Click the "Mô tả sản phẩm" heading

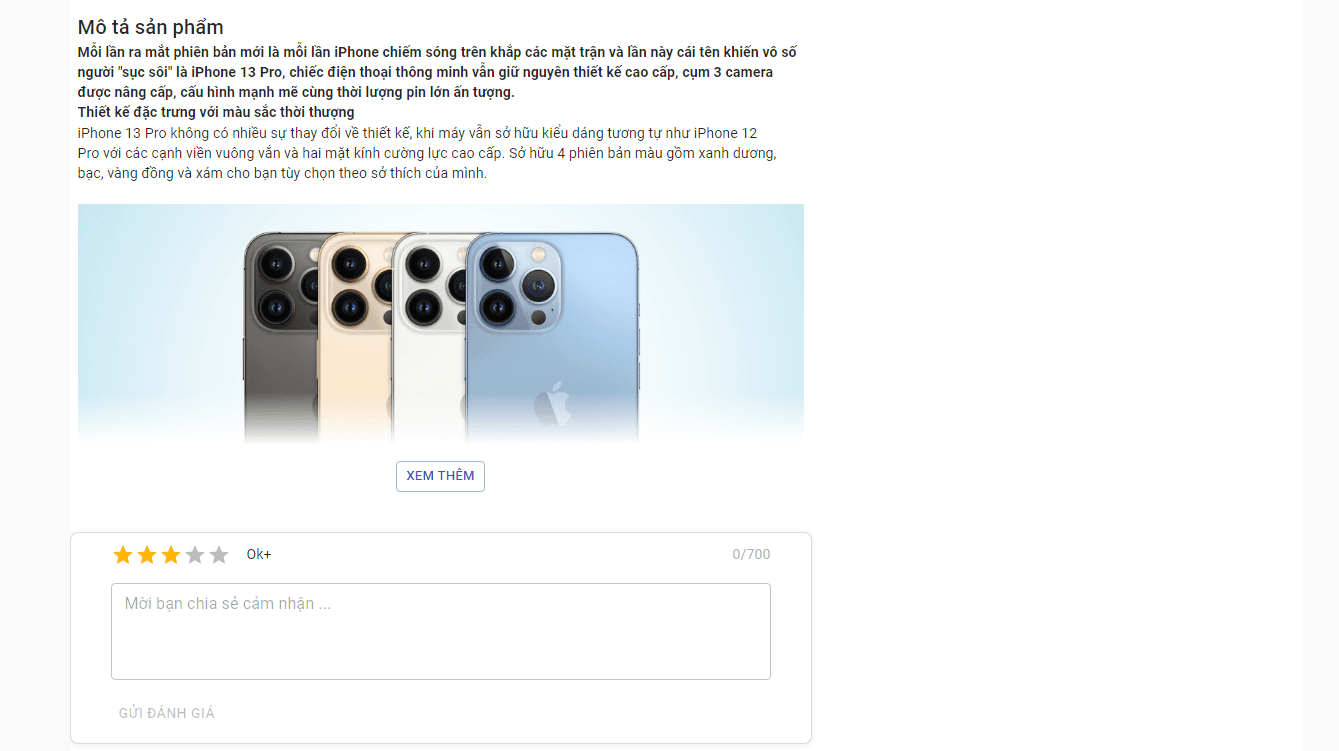point(151,27)
